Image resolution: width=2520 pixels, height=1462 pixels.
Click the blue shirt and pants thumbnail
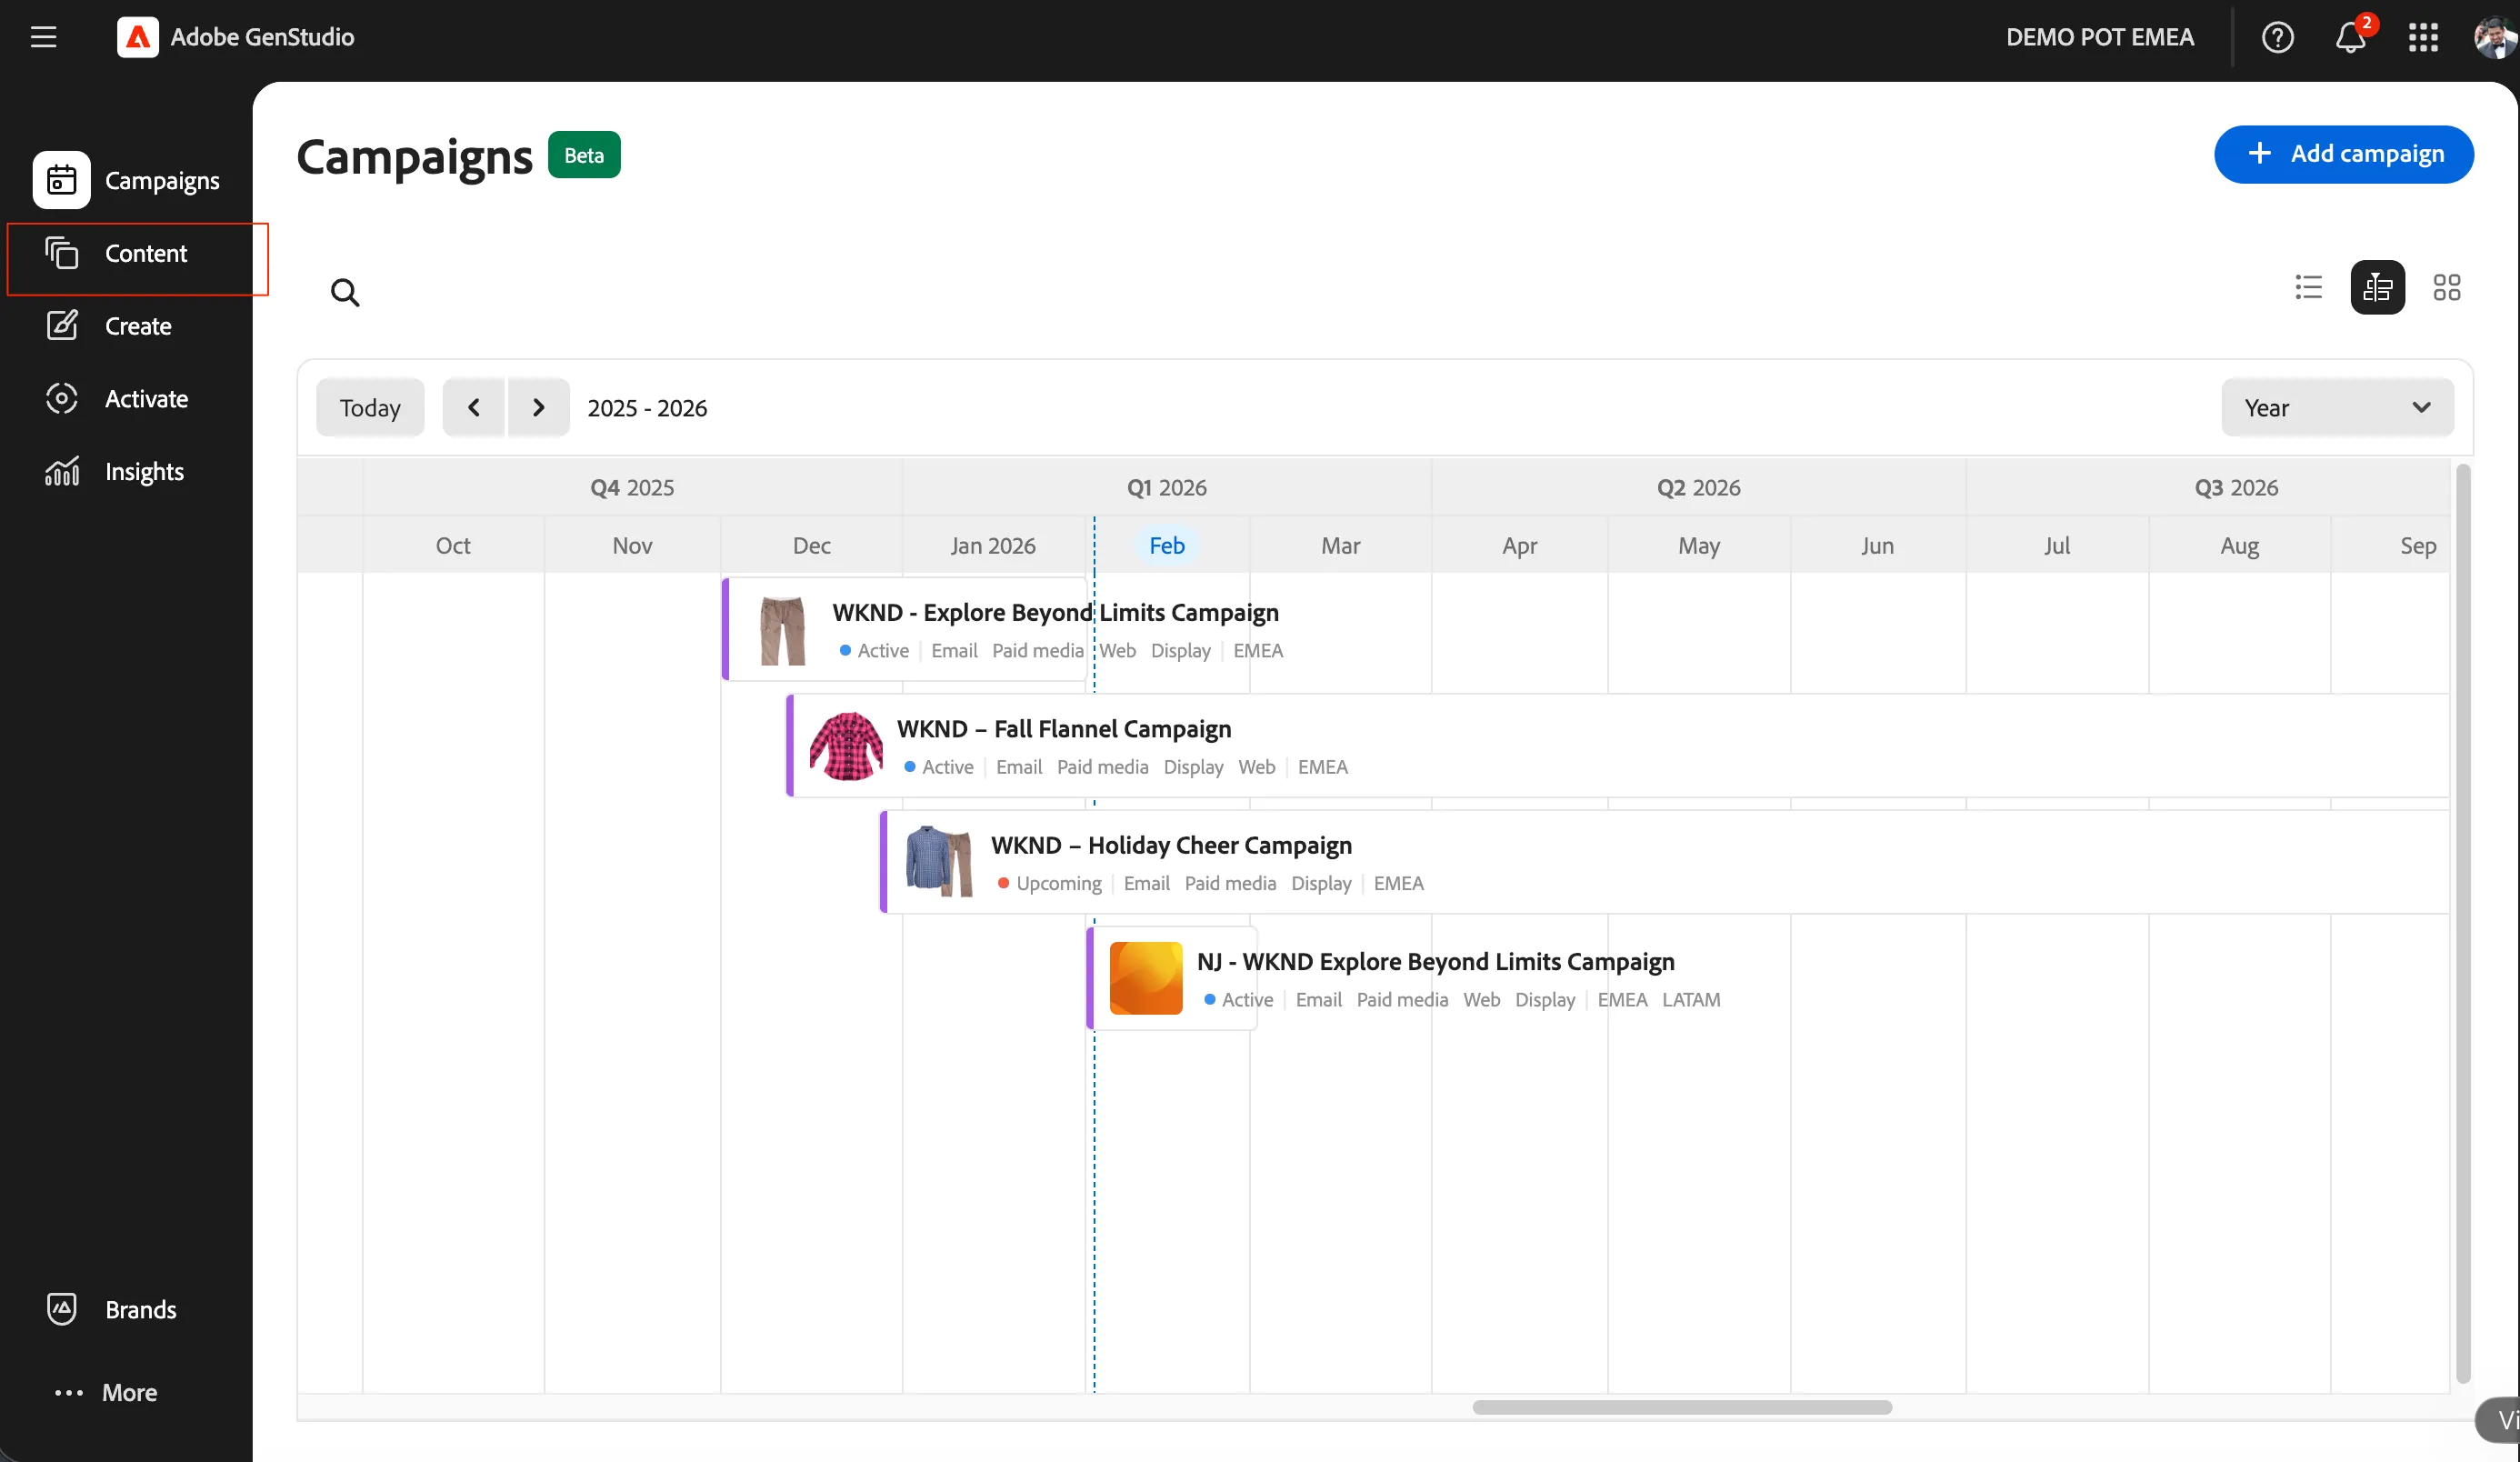click(939, 861)
